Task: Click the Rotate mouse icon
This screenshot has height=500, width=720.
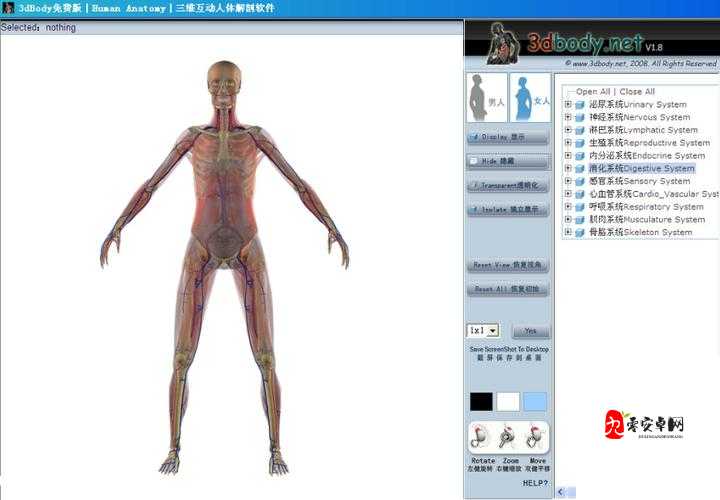Action: point(483,437)
